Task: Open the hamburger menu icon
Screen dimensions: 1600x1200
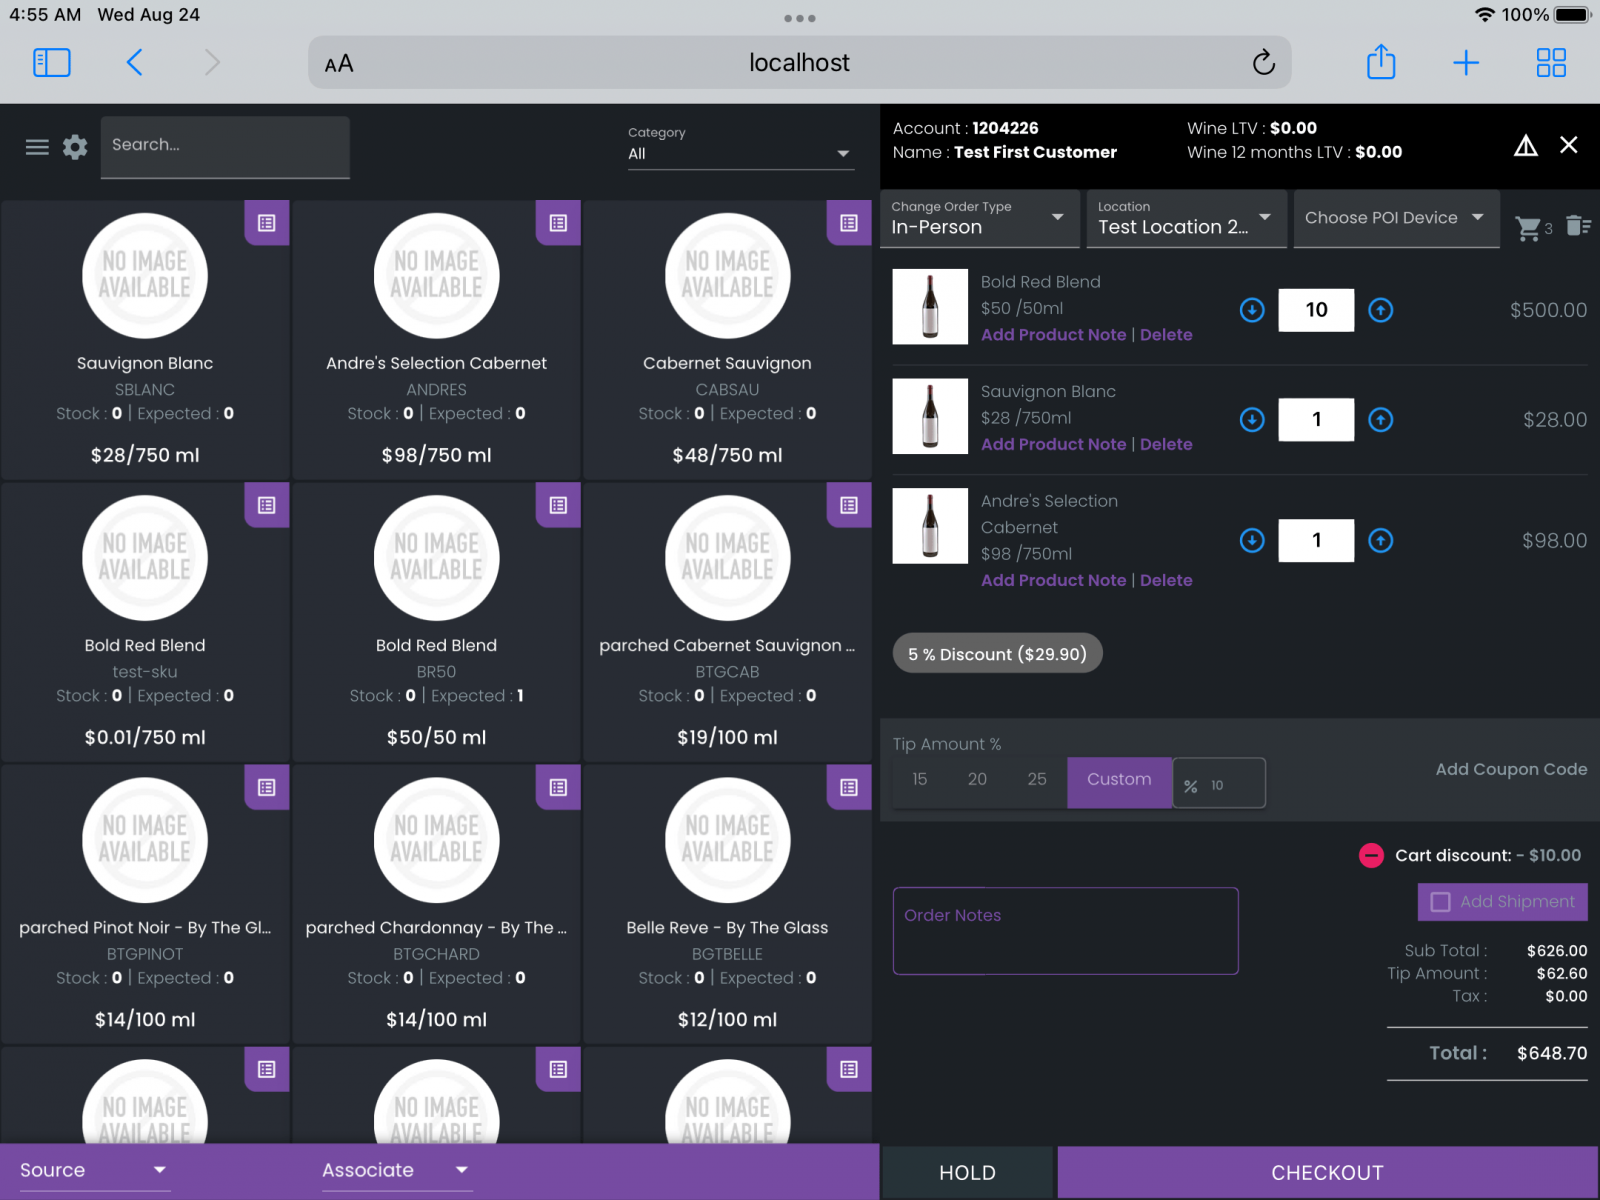Action: click(37, 147)
